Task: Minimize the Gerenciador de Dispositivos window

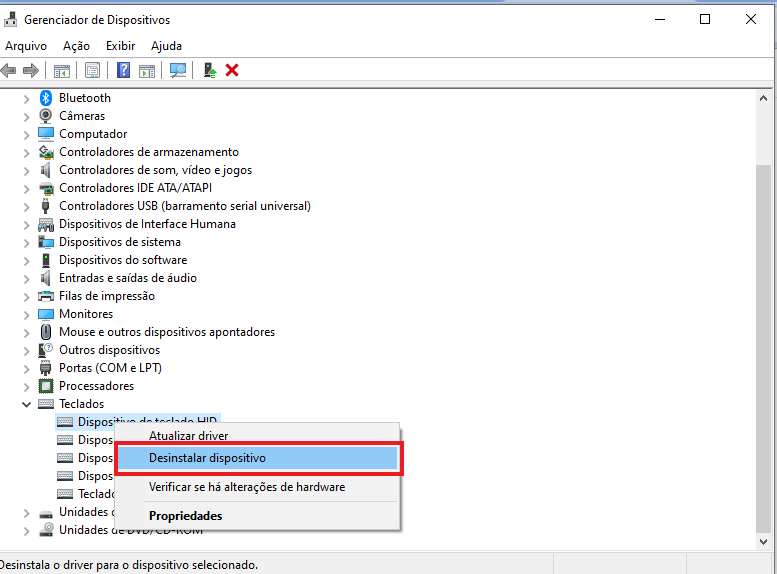Action: [x=660, y=19]
